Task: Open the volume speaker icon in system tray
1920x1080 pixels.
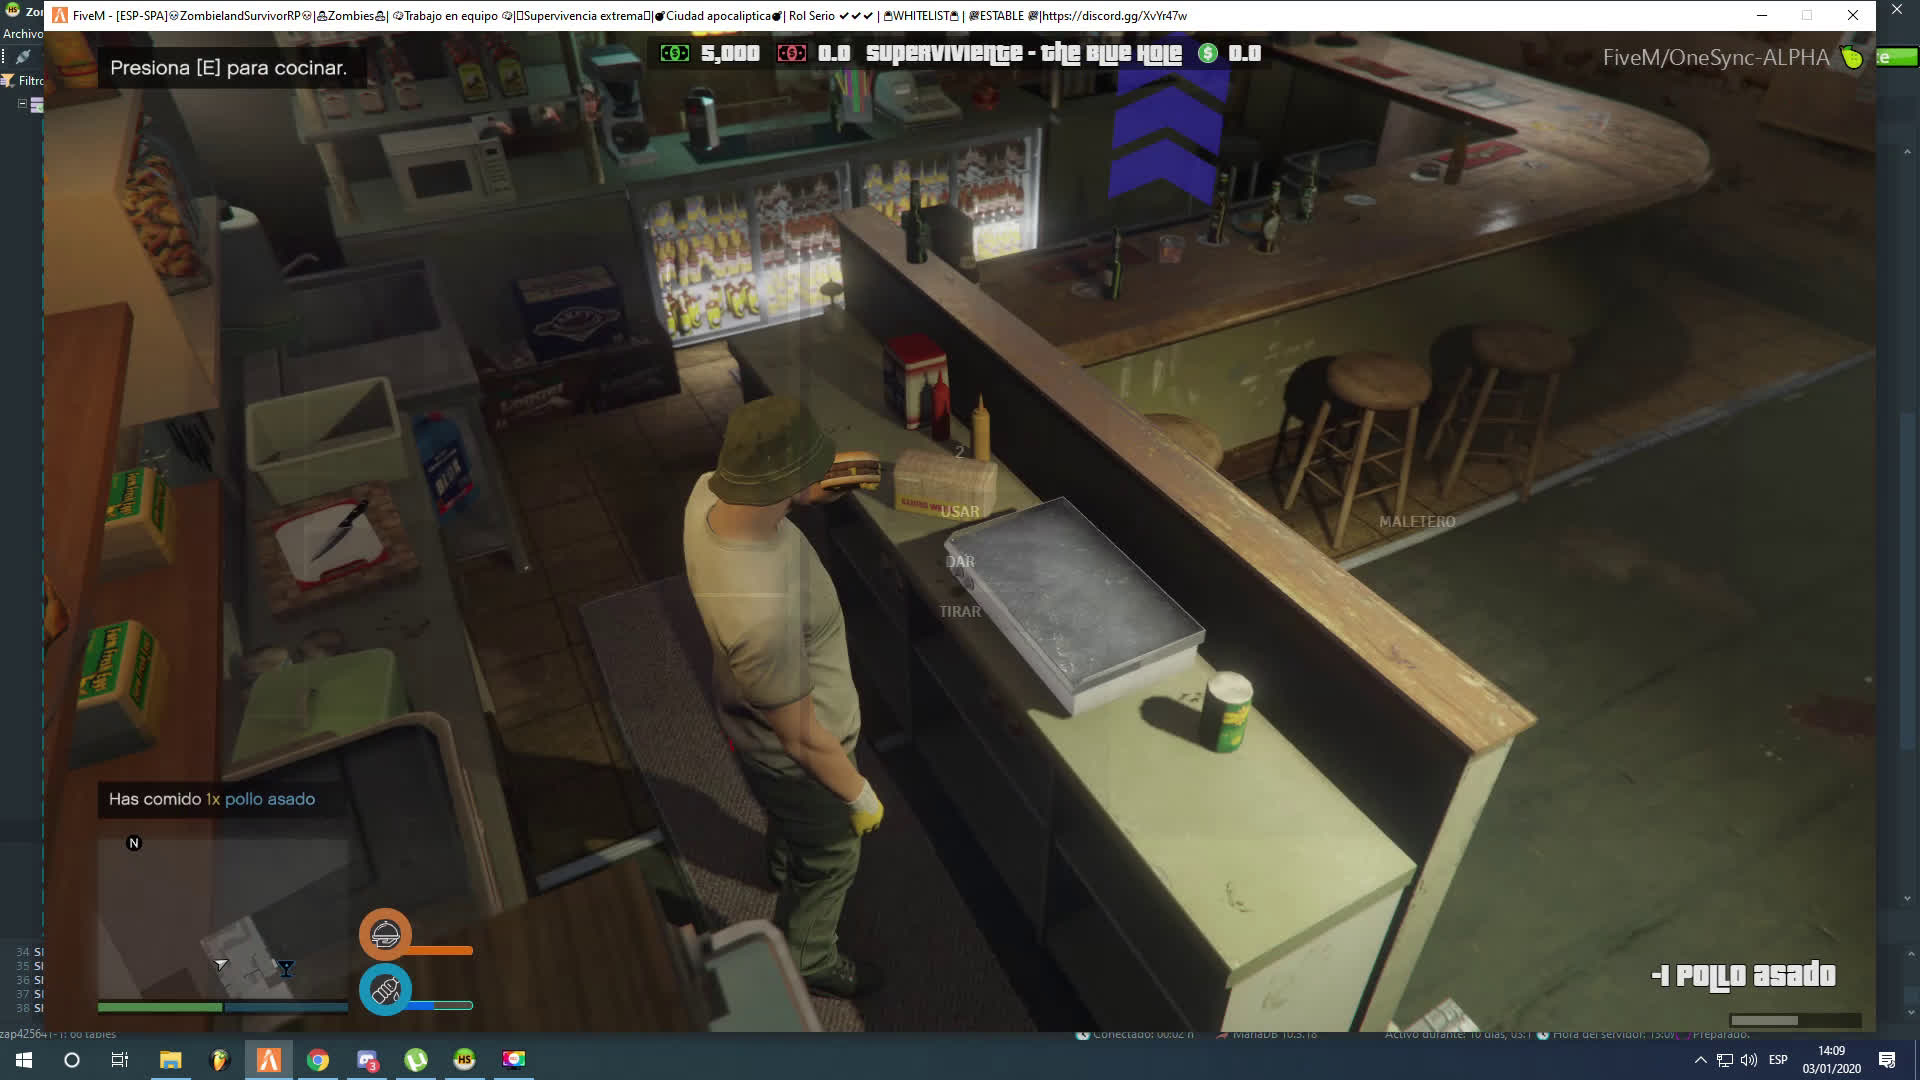Action: coord(1747,1061)
